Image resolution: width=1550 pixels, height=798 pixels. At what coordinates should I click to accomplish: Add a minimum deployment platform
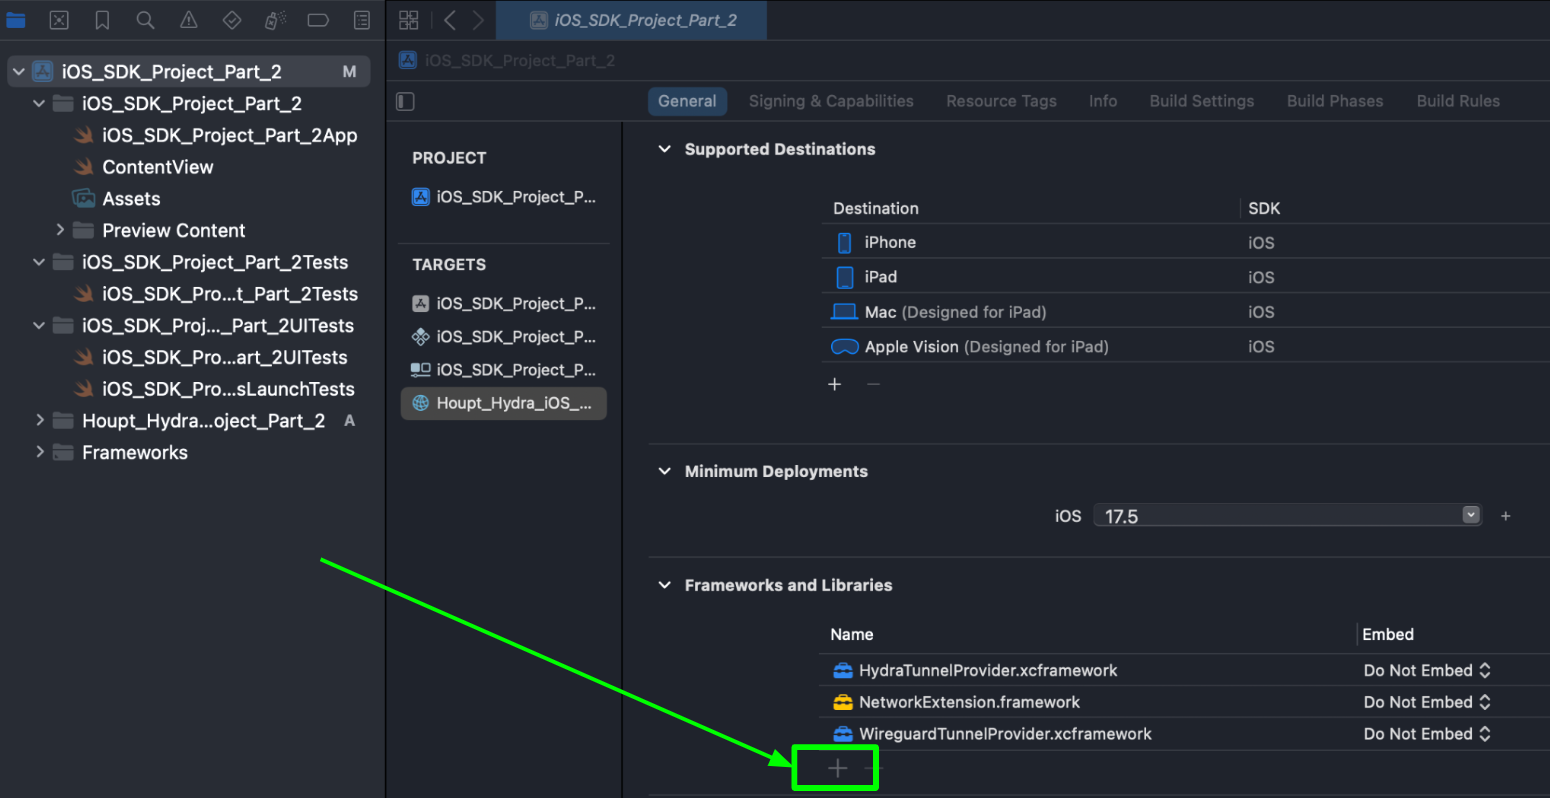click(x=1505, y=516)
